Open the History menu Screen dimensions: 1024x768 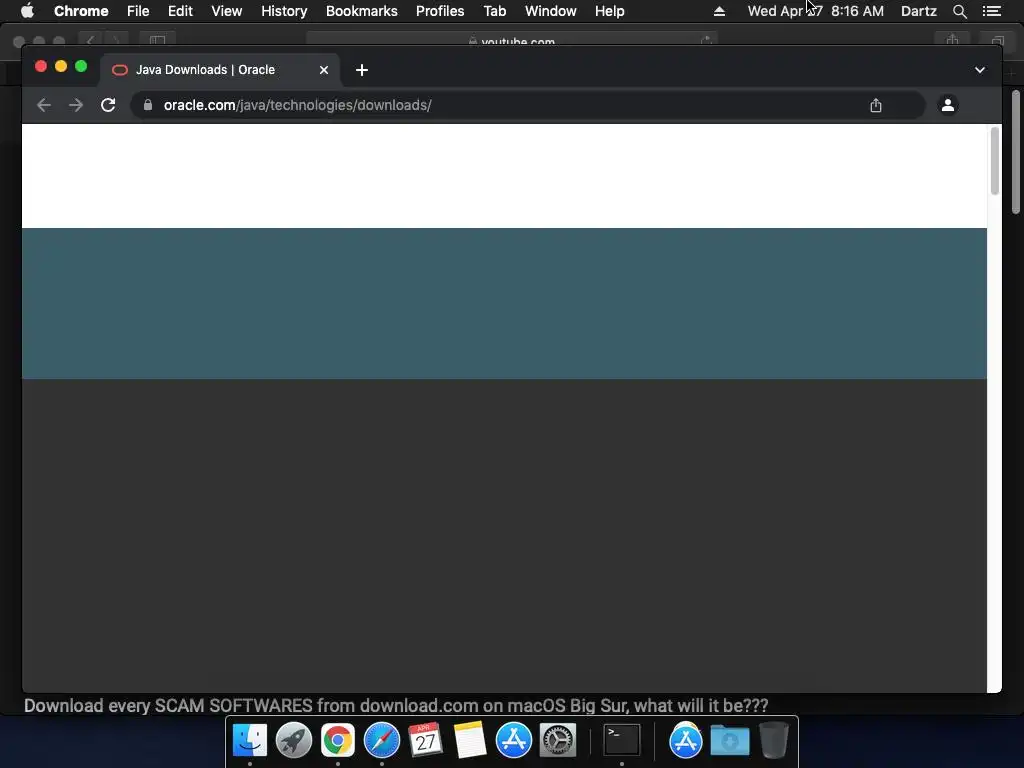[284, 11]
